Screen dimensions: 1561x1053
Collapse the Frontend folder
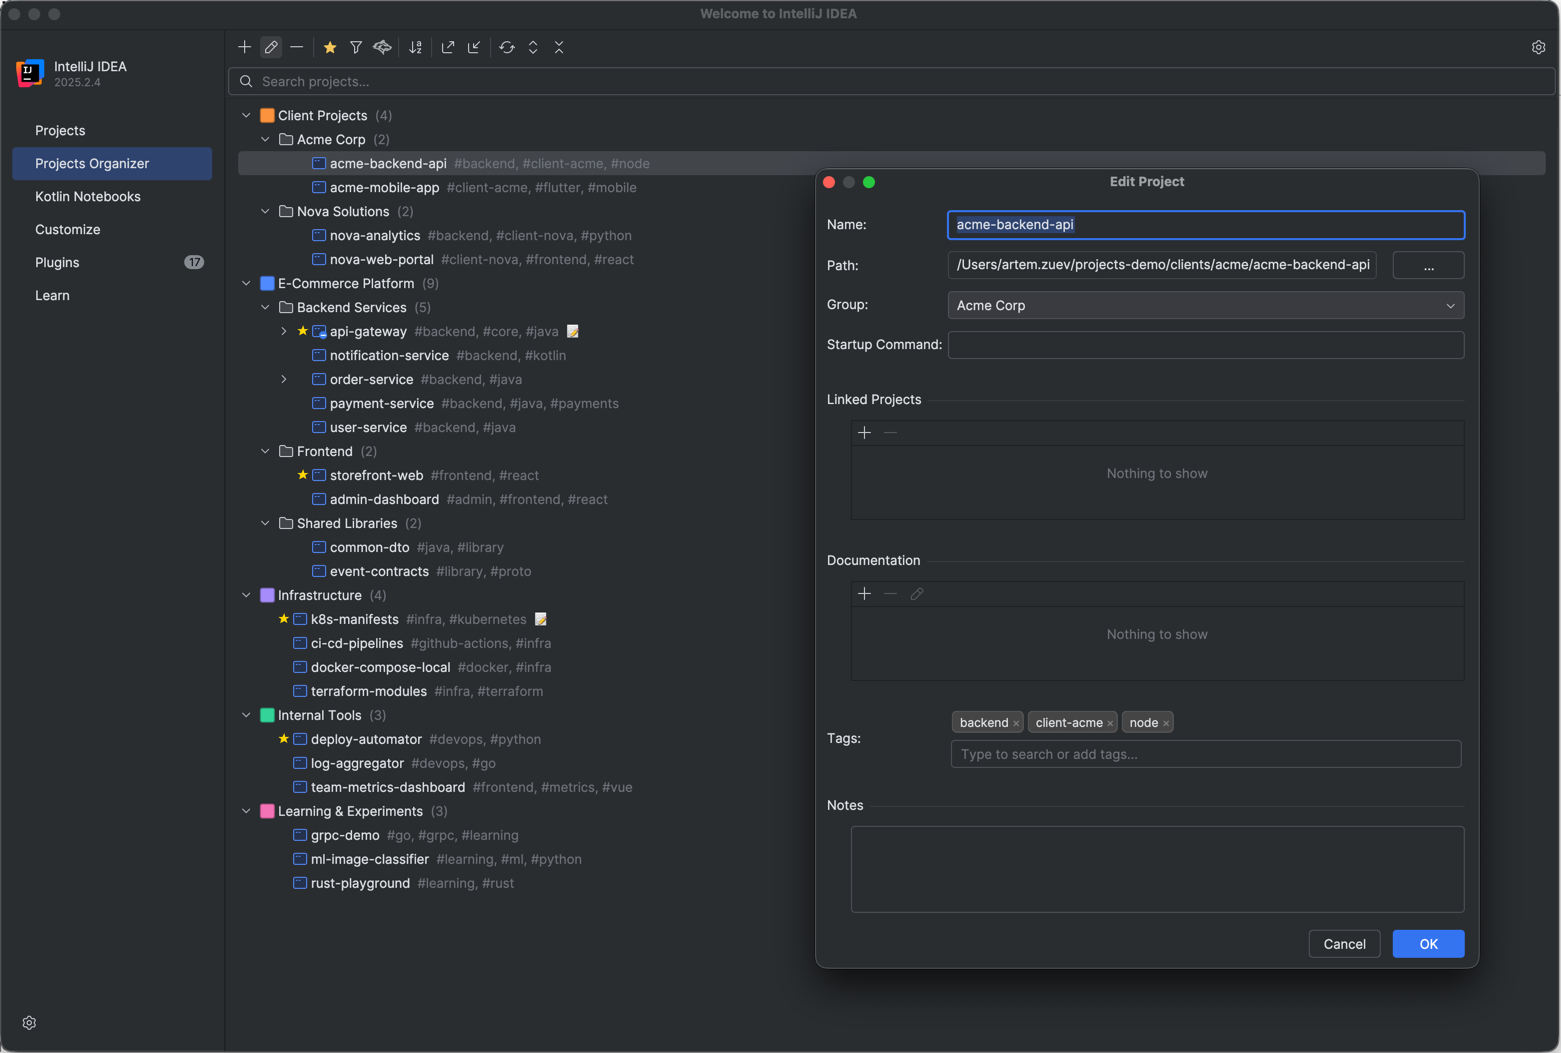[265, 451]
